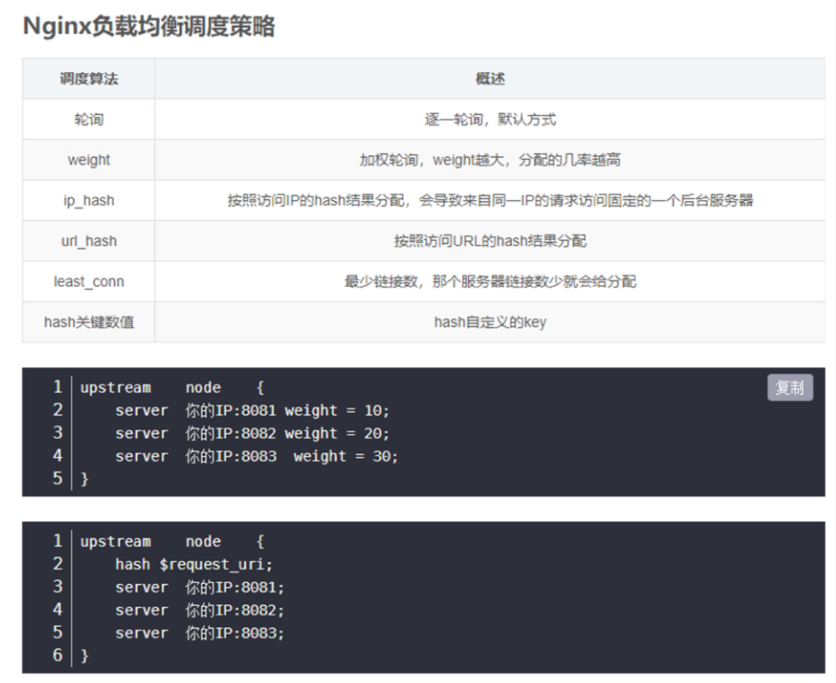The width and height of the screenshot is (836, 683).
Task: Click line number 6 in second code block
Action: (58, 655)
